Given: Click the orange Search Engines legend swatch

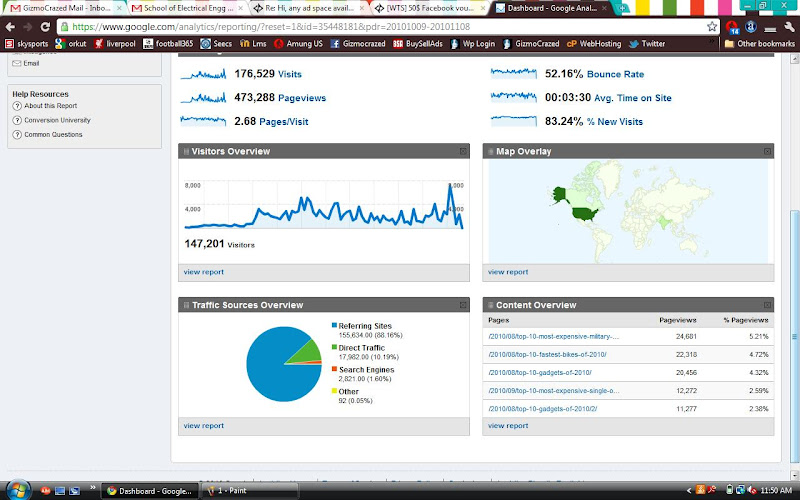Looking at the screenshot, I should click(334, 369).
